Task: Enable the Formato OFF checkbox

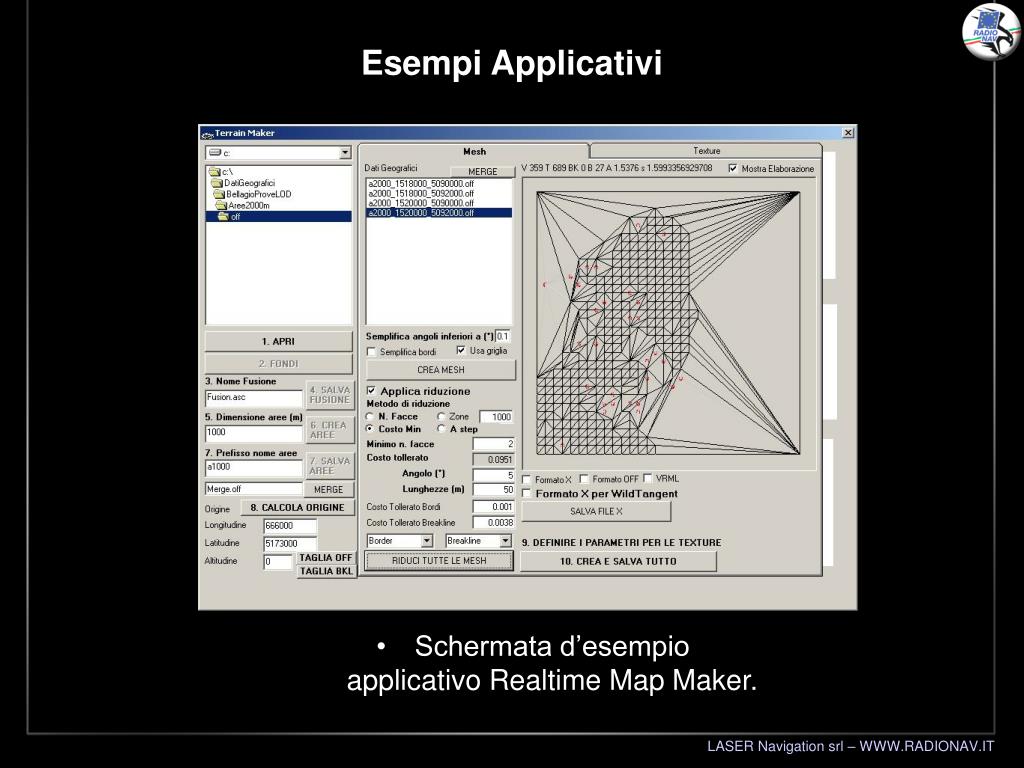Action: pos(584,479)
